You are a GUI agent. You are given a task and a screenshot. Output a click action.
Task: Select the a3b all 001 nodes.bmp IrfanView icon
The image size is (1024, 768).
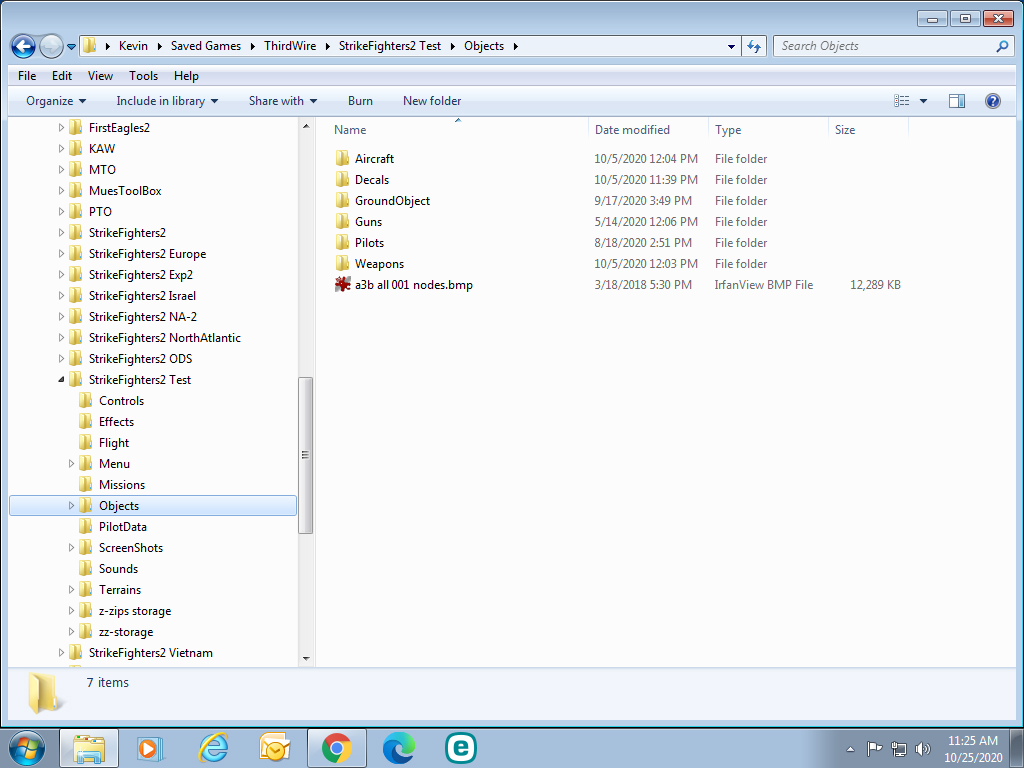(342, 285)
